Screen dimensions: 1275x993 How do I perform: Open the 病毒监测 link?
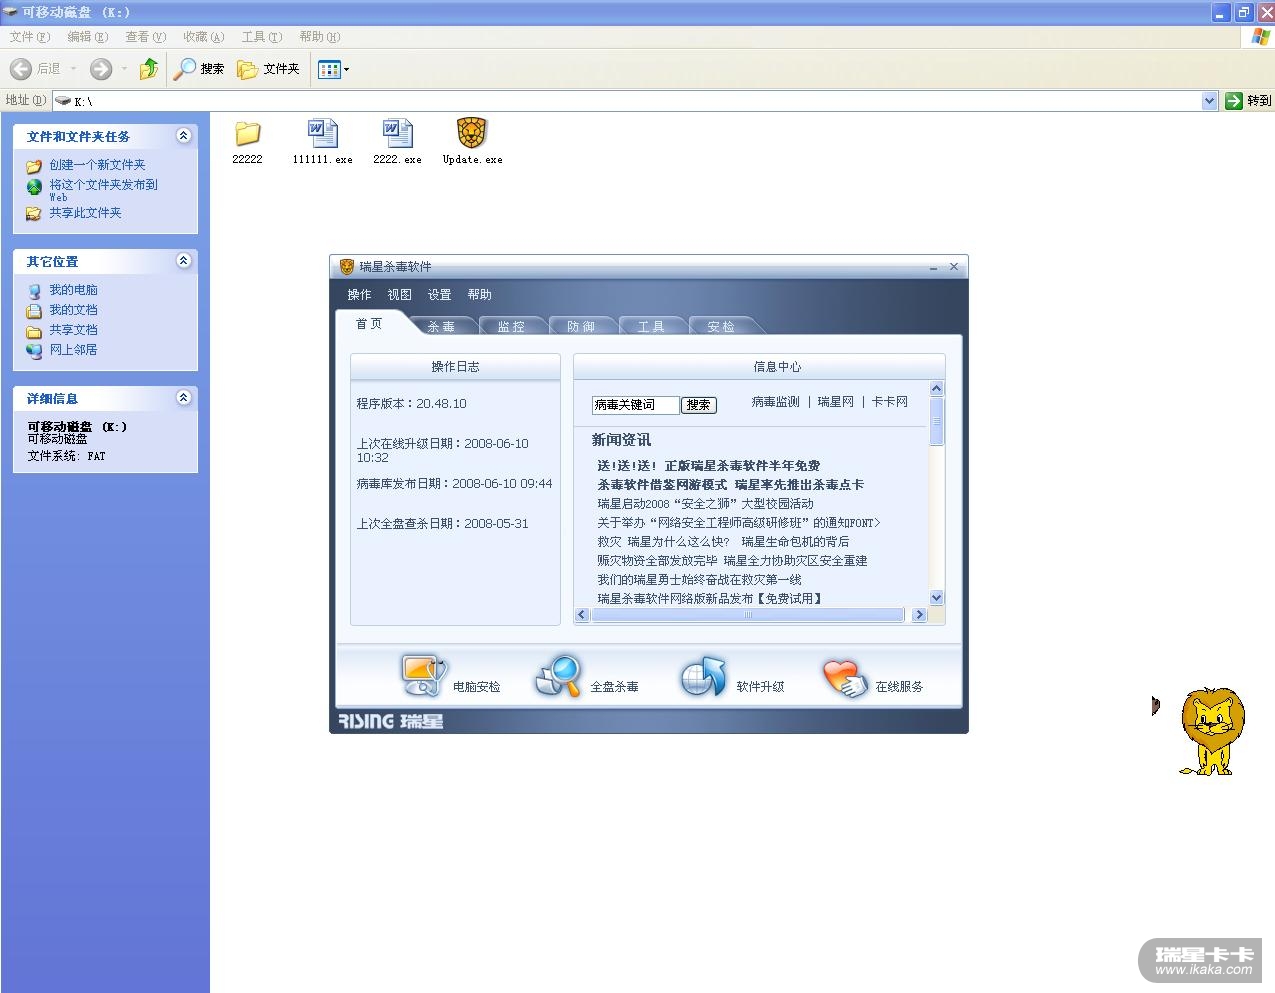[x=776, y=402]
